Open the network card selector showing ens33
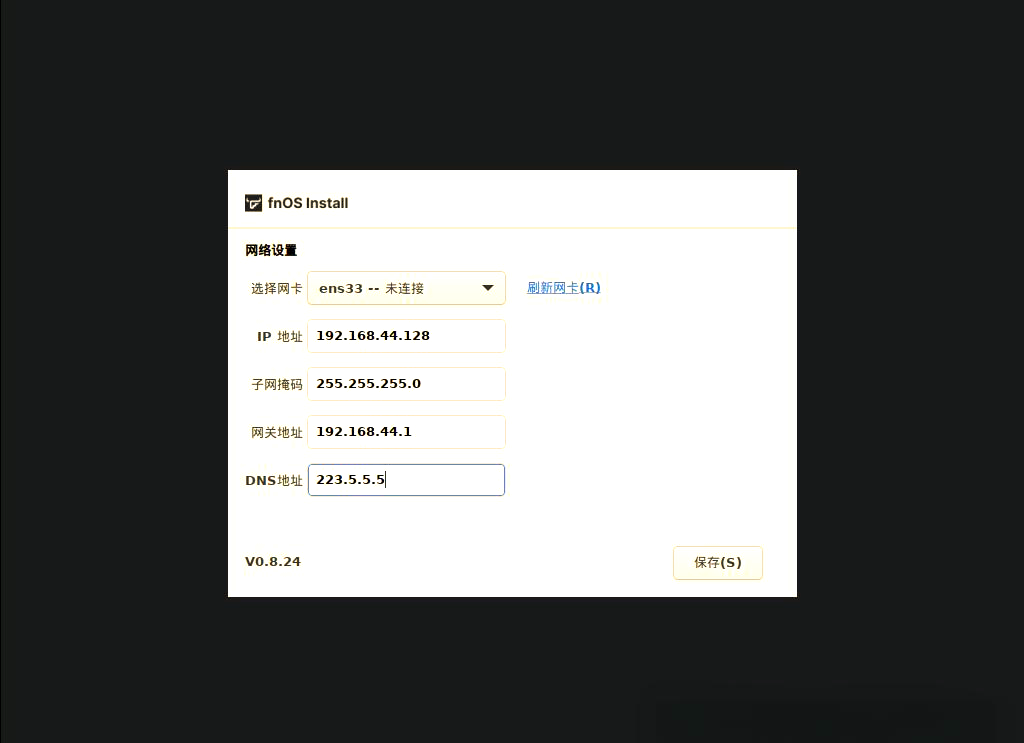1024x743 pixels. (406, 288)
